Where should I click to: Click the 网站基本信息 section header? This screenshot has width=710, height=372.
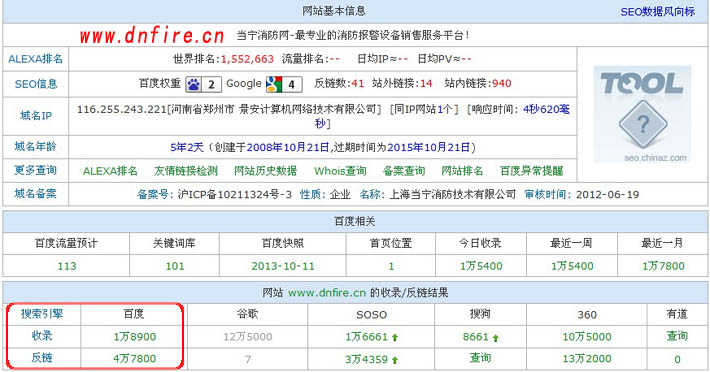click(334, 11)
